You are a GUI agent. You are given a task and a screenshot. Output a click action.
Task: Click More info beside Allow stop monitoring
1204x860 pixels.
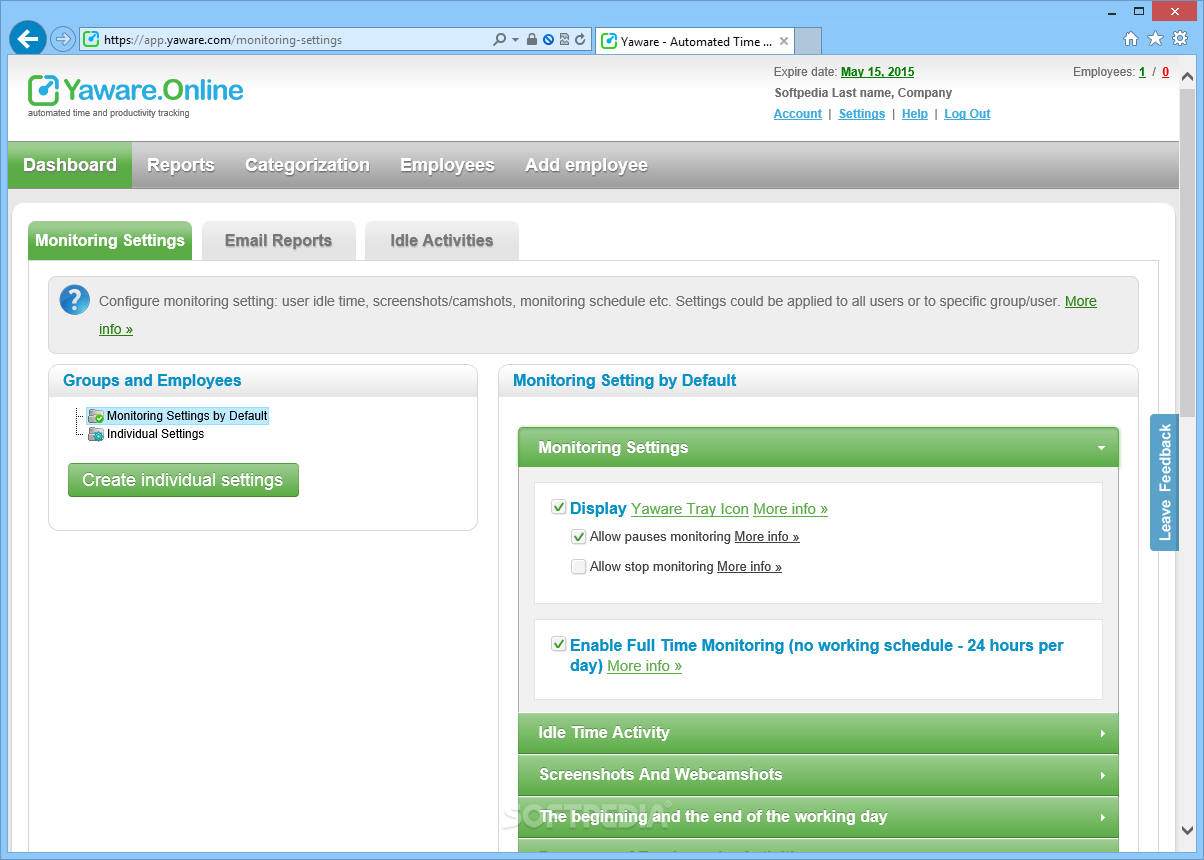749,567
